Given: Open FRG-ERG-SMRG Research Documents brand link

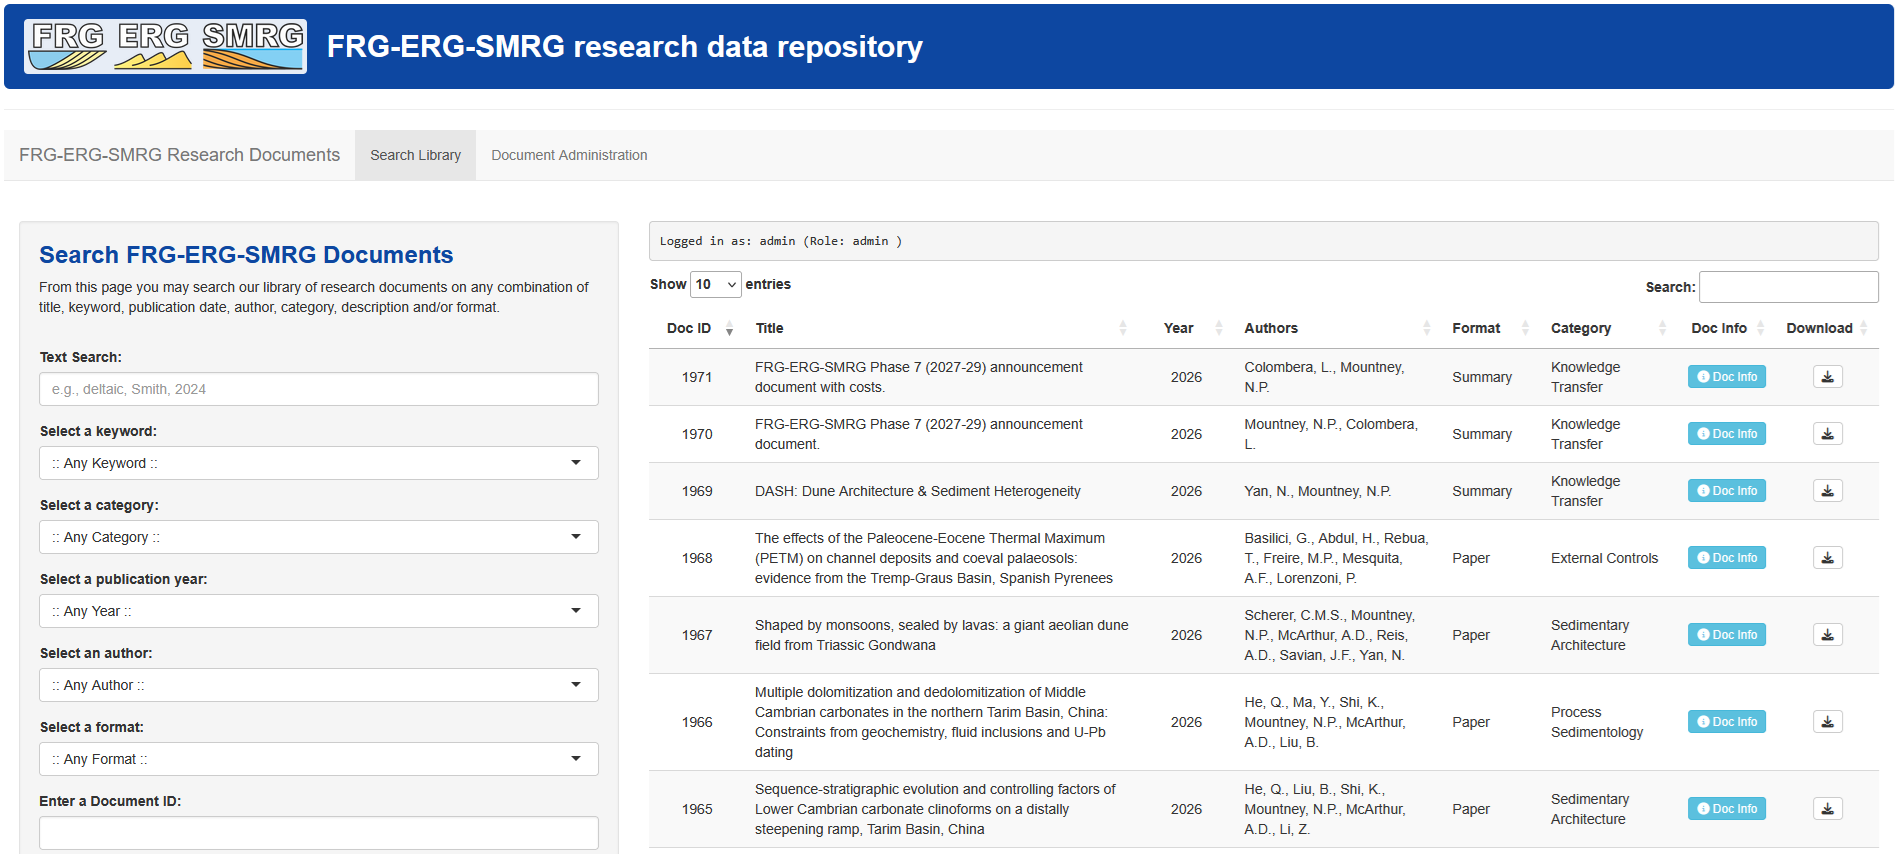Looking at the screenshot, I should pos(179,155).
